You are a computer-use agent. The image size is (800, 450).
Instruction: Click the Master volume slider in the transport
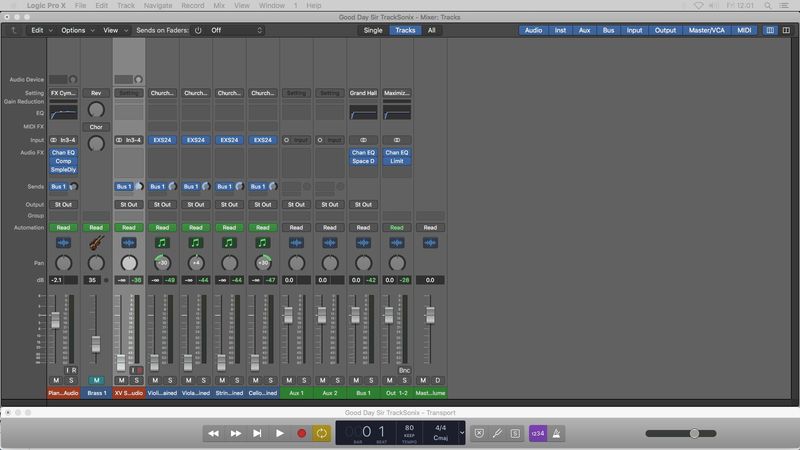(x=681, y=433)
